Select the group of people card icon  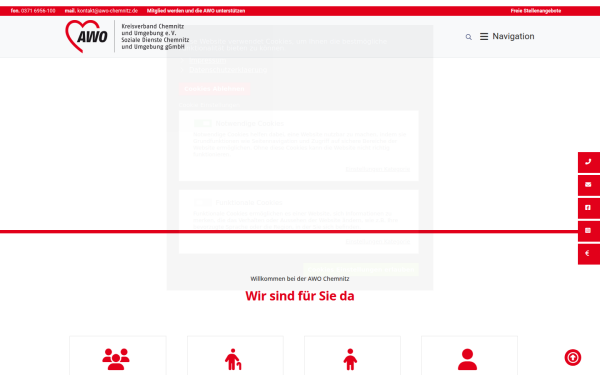pos(116,359)
